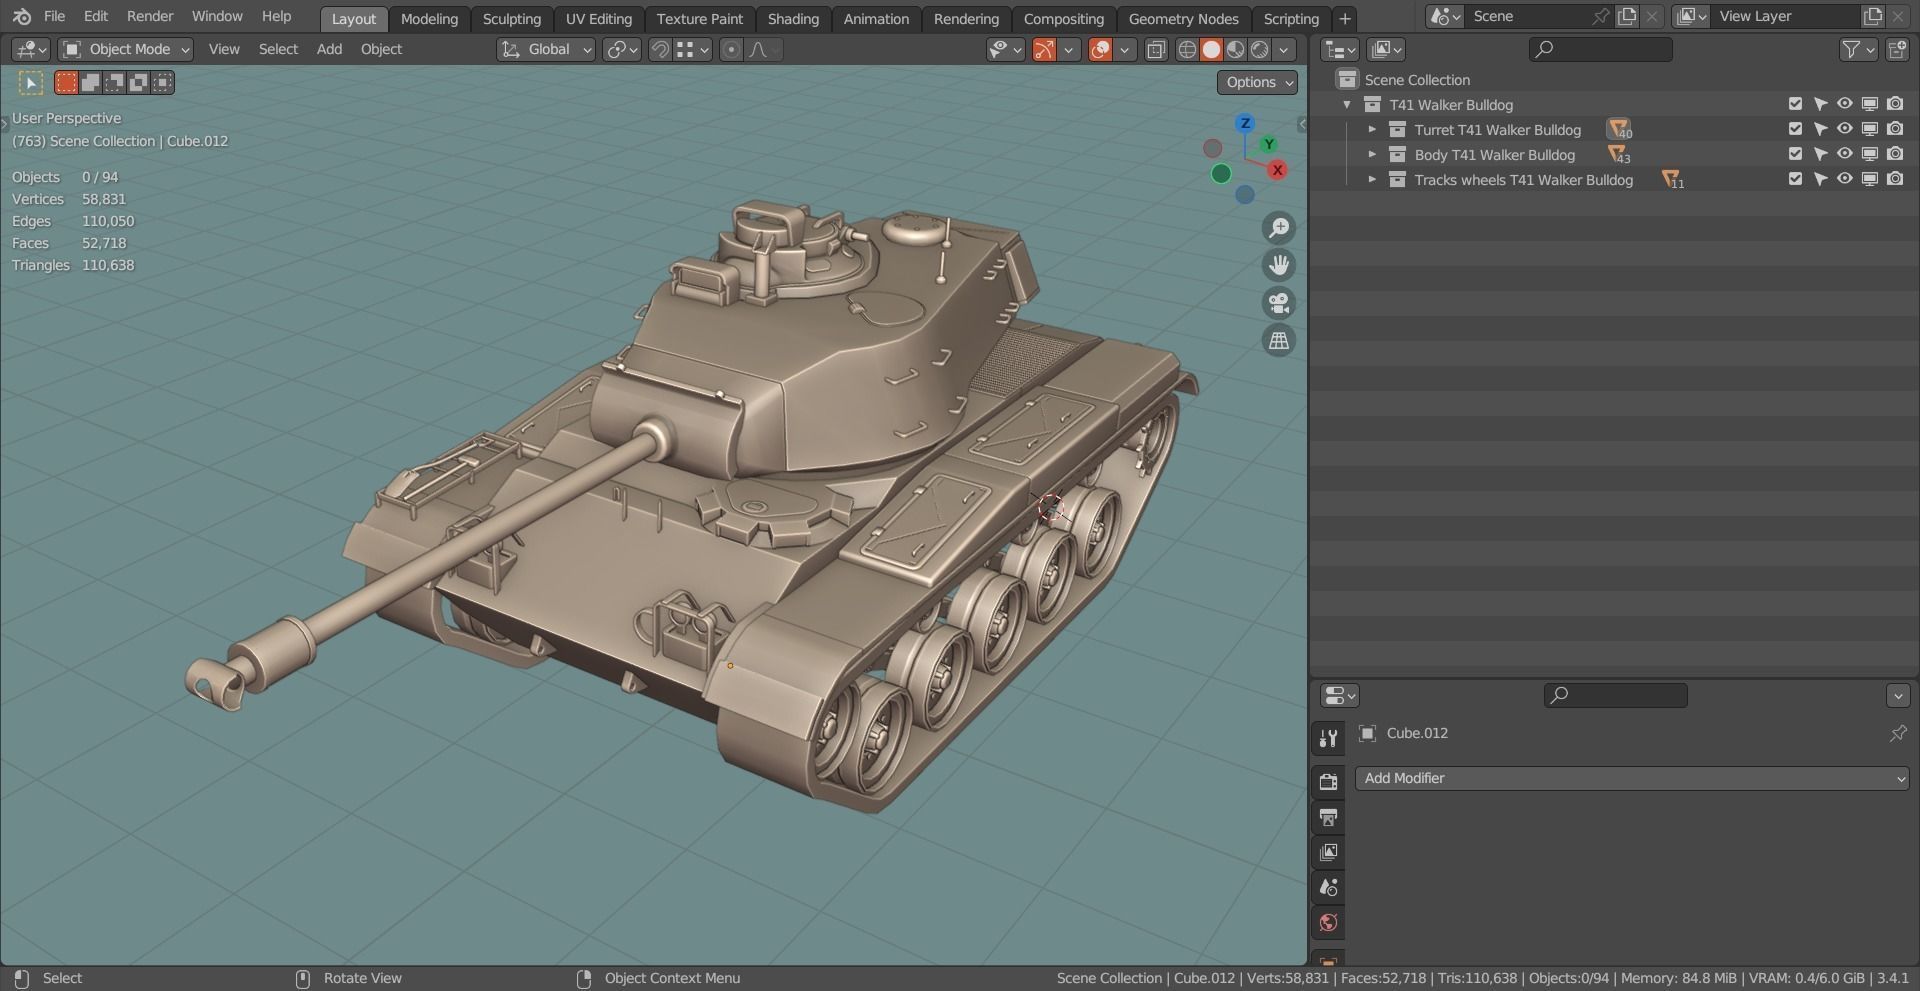Select rendered viewport shading
Viewport: 1920px width, 991px height.
click(x=1260, y=49)
